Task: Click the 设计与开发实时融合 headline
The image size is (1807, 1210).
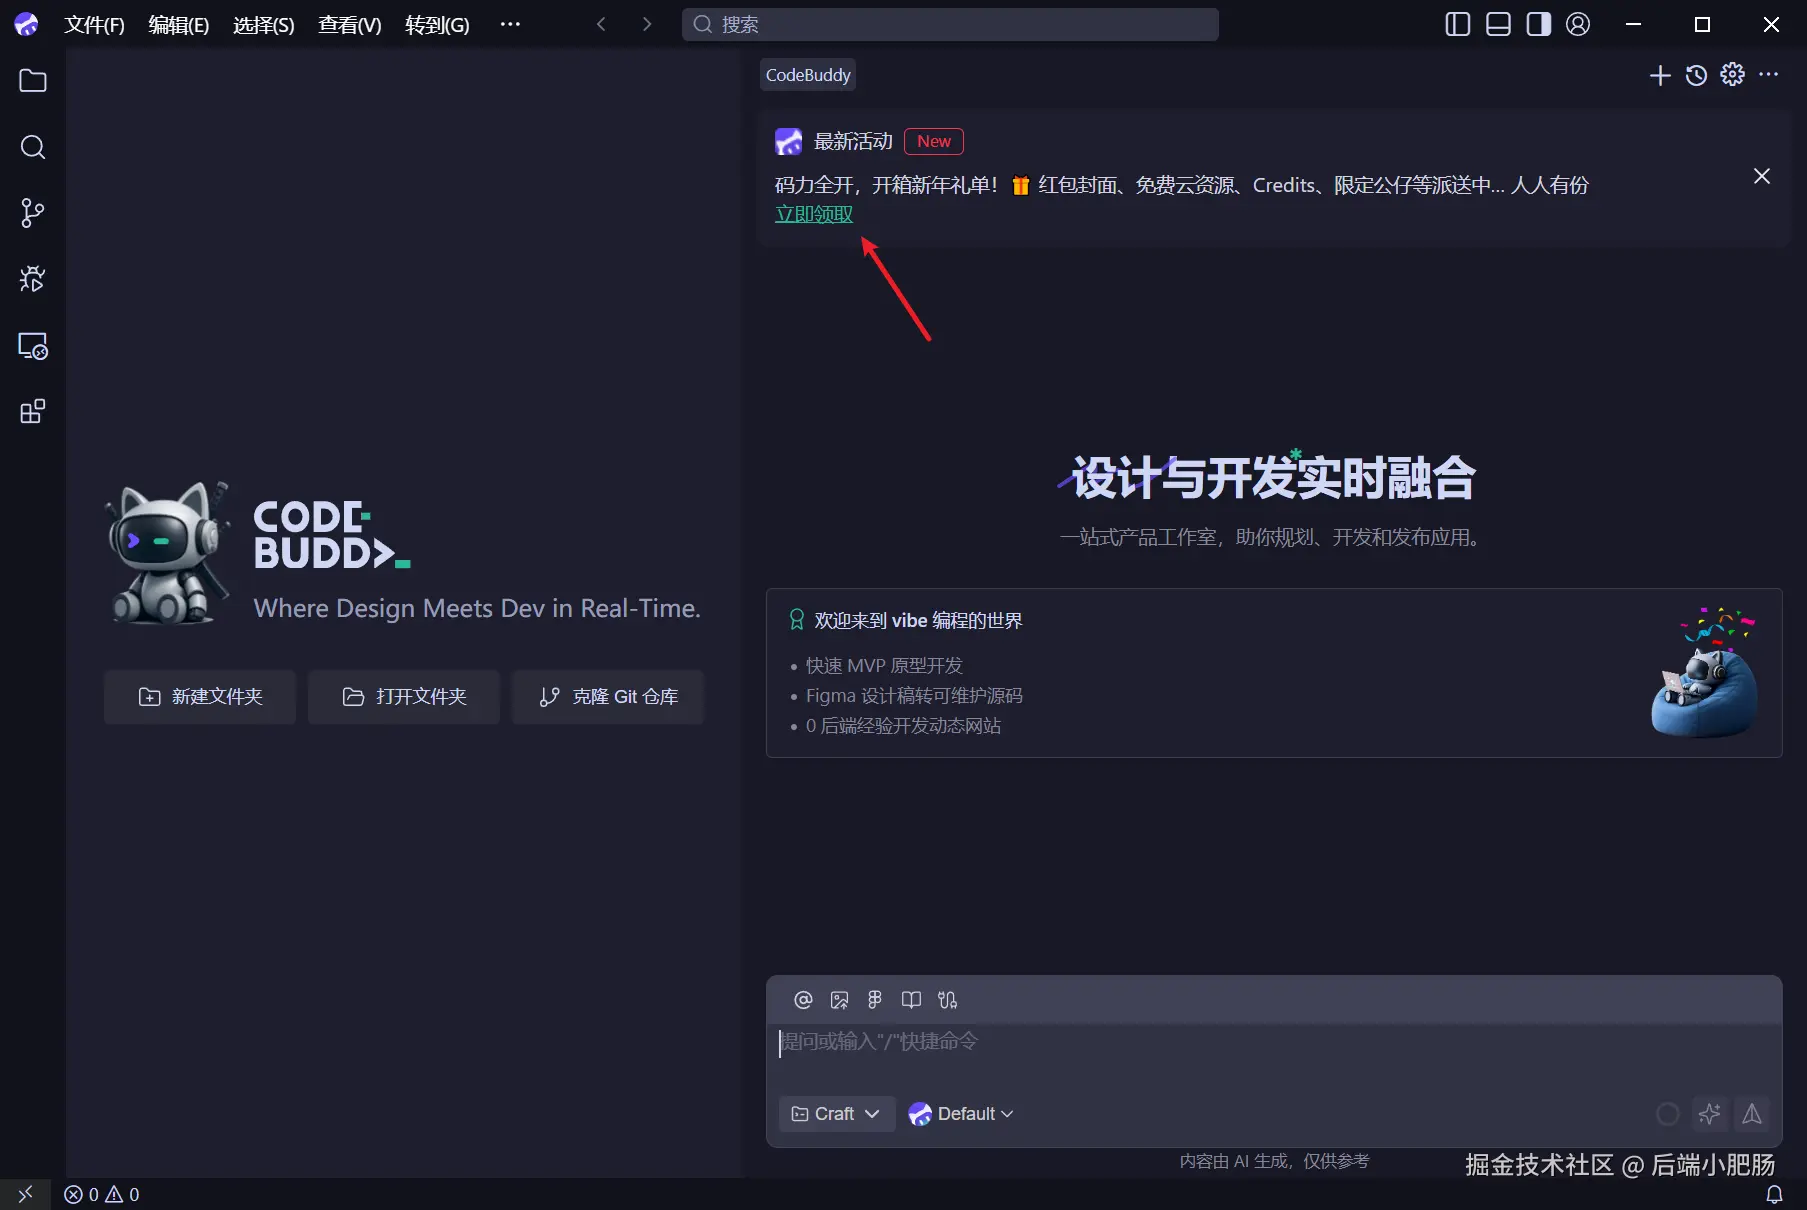Action: pyautogui.click(x=1273, y=478)
